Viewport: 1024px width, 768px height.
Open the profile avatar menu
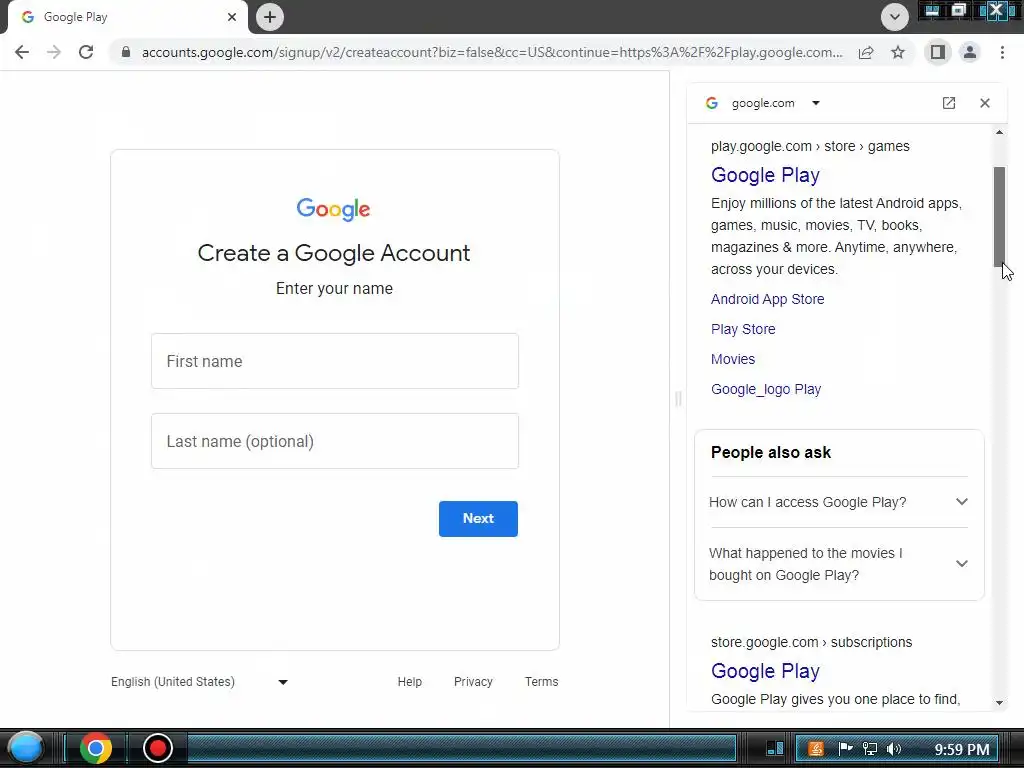[x=970, y=52]
